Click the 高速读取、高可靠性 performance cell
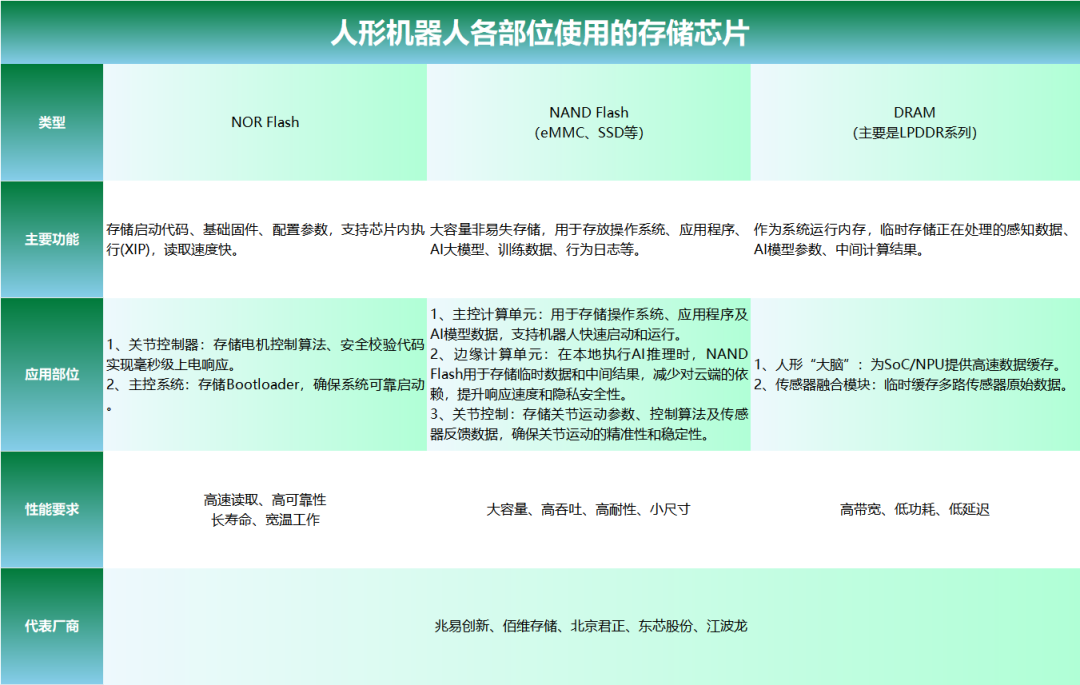1080x685 pixels. click(x=265, y=509)
